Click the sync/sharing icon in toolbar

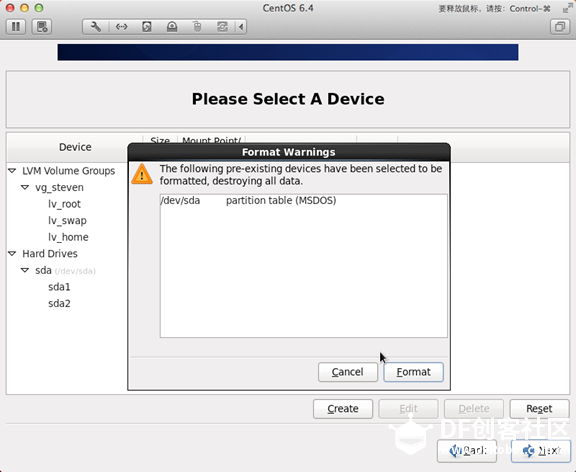[222, 27]
